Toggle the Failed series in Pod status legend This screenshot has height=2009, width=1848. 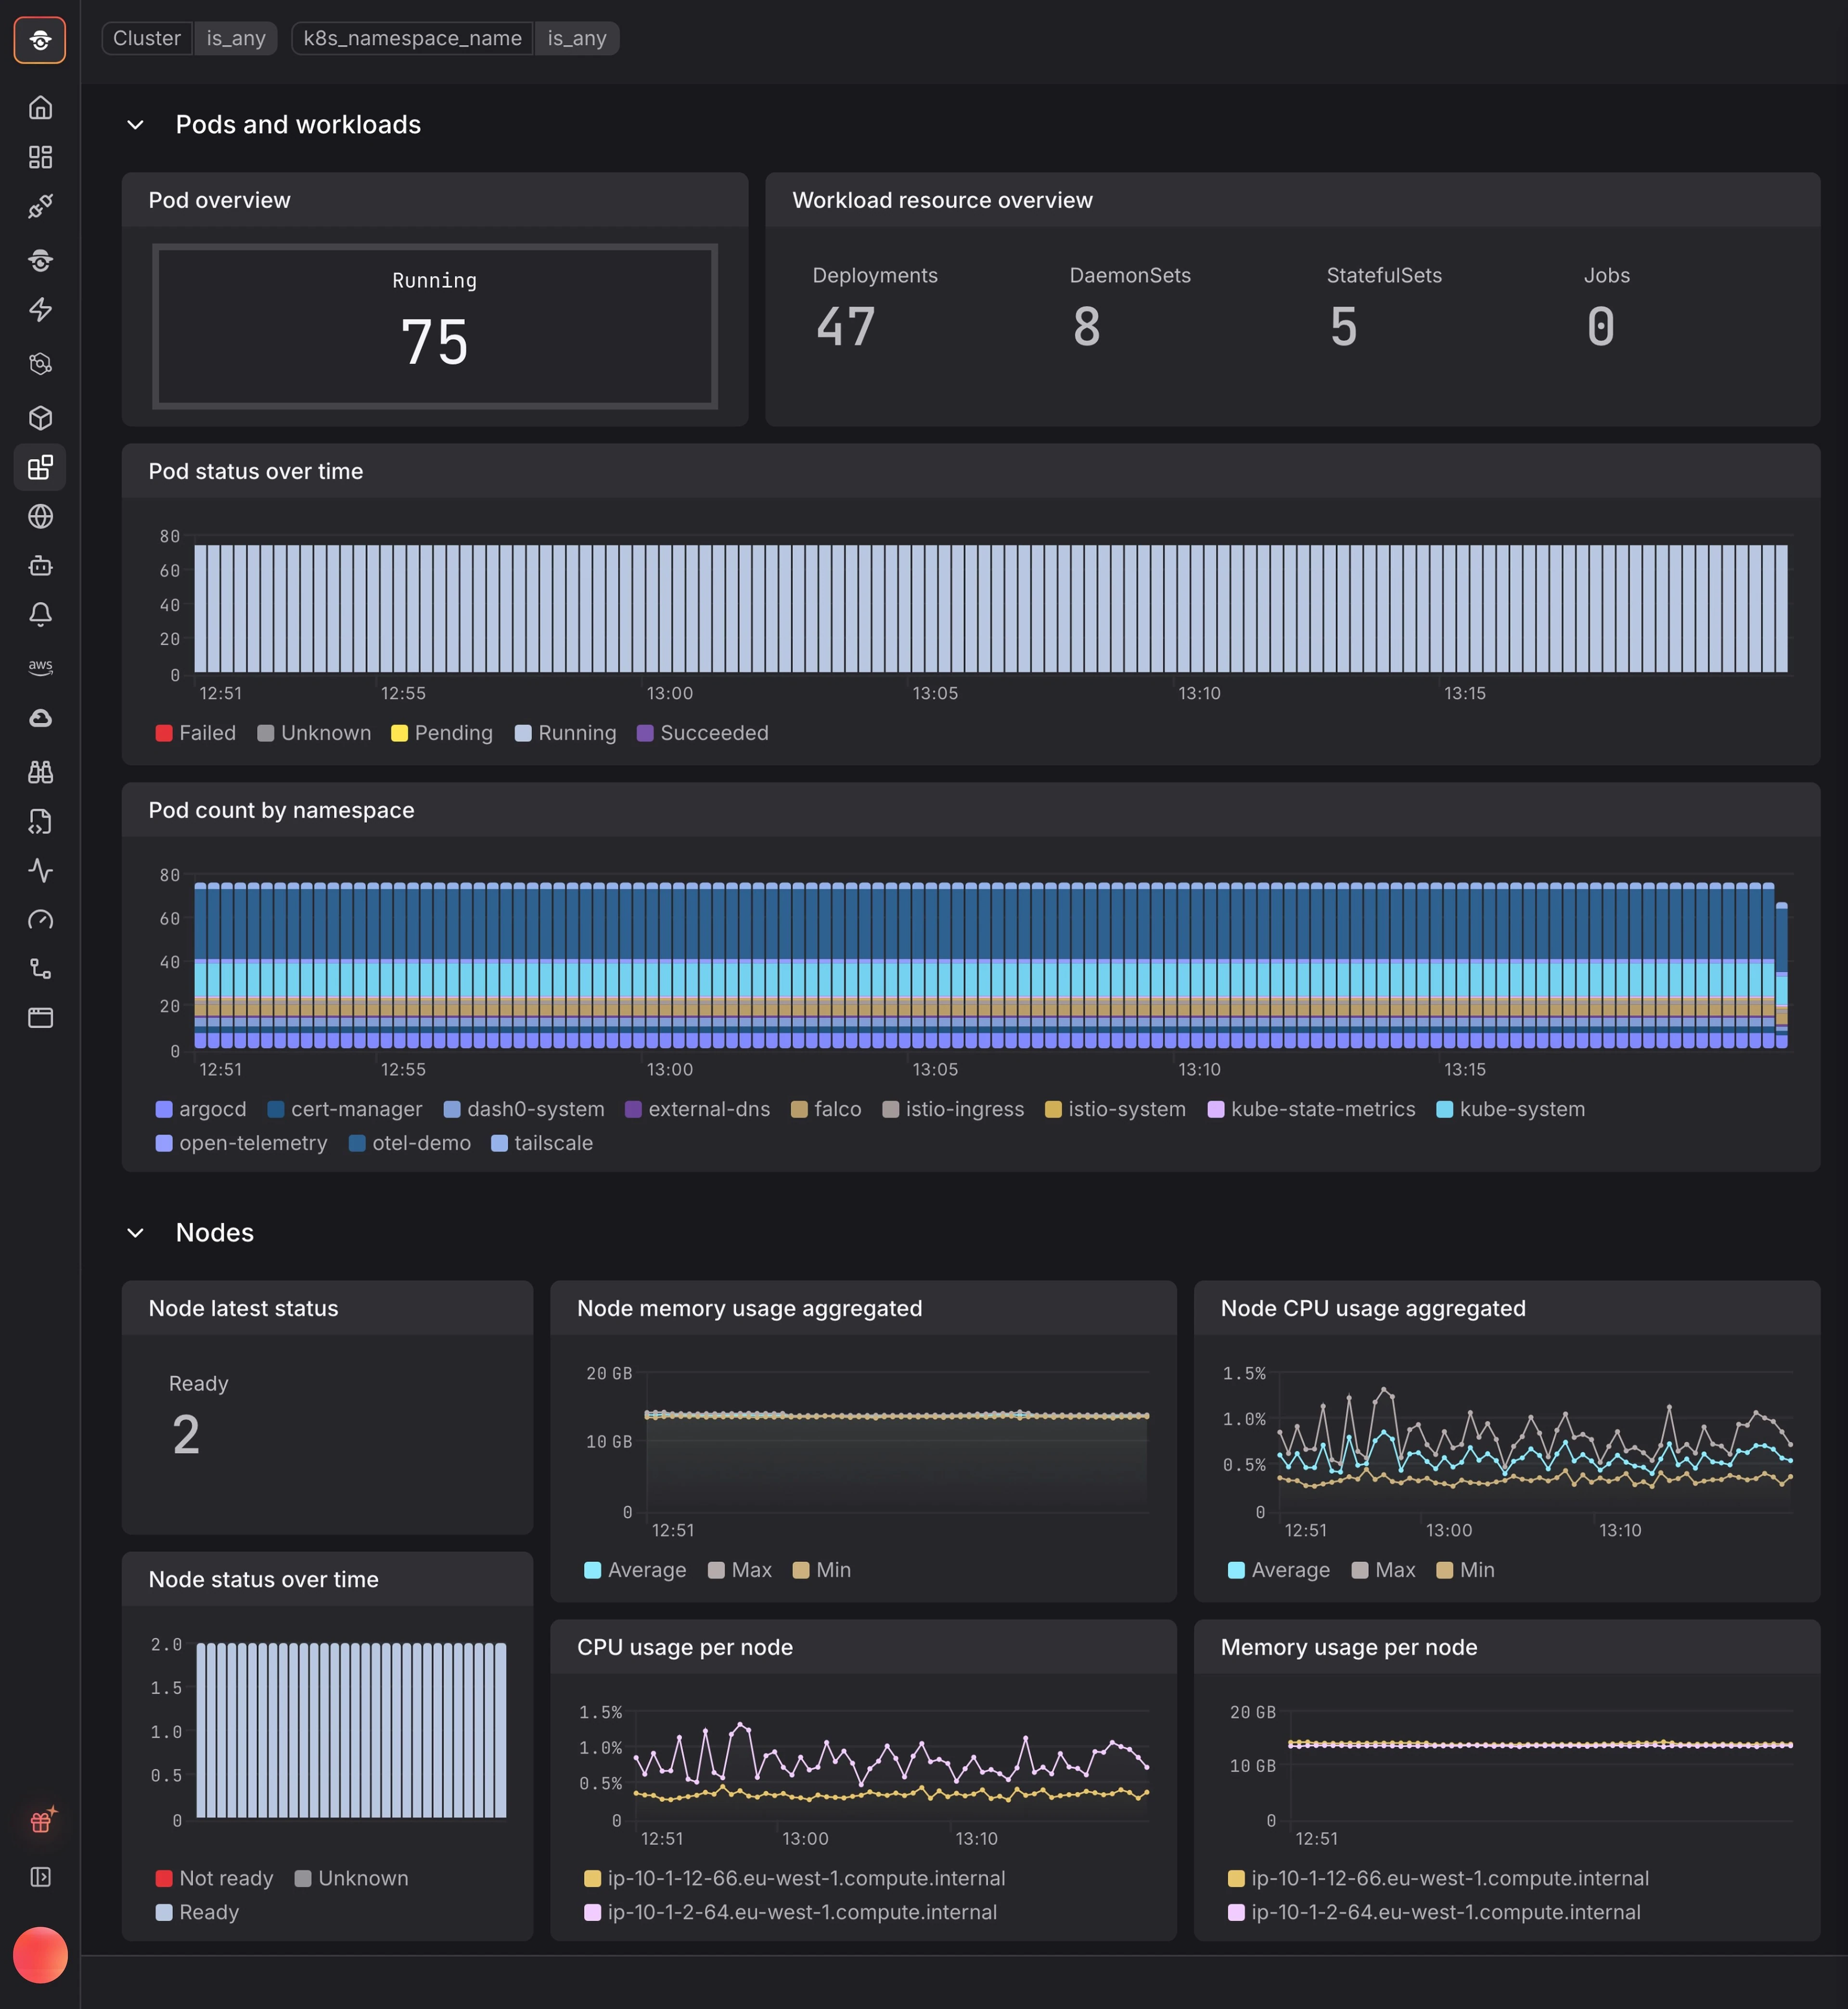(x=196, y=733)
